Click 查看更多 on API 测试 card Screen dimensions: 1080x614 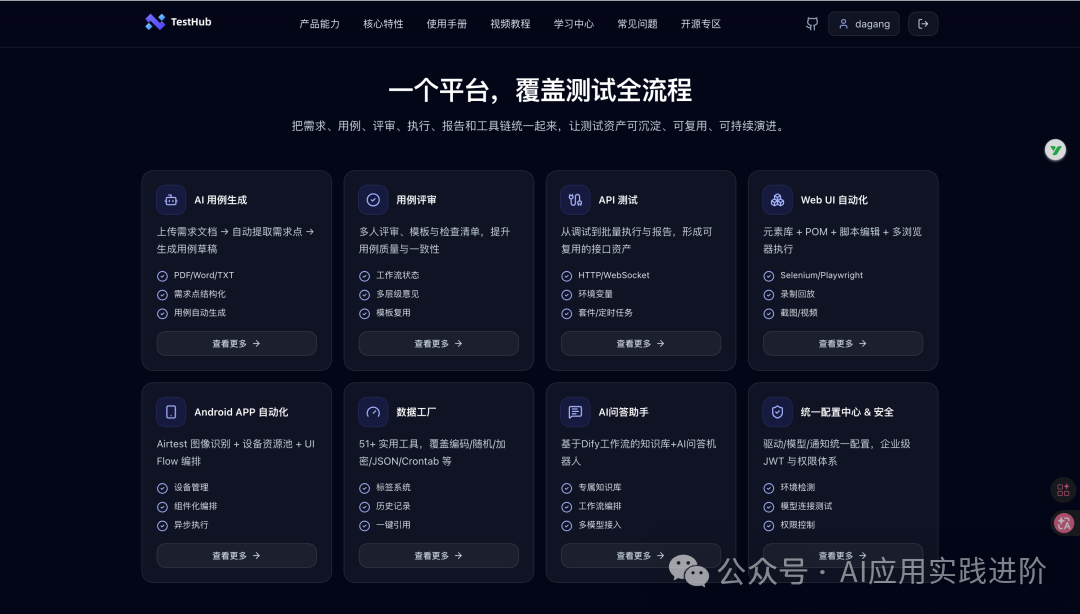641,343
